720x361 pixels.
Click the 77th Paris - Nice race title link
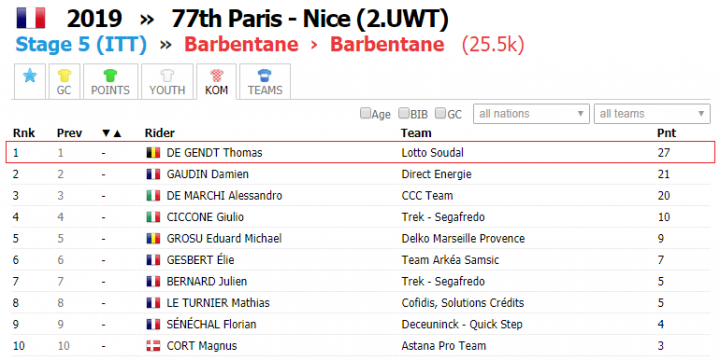tap(310, 19)
